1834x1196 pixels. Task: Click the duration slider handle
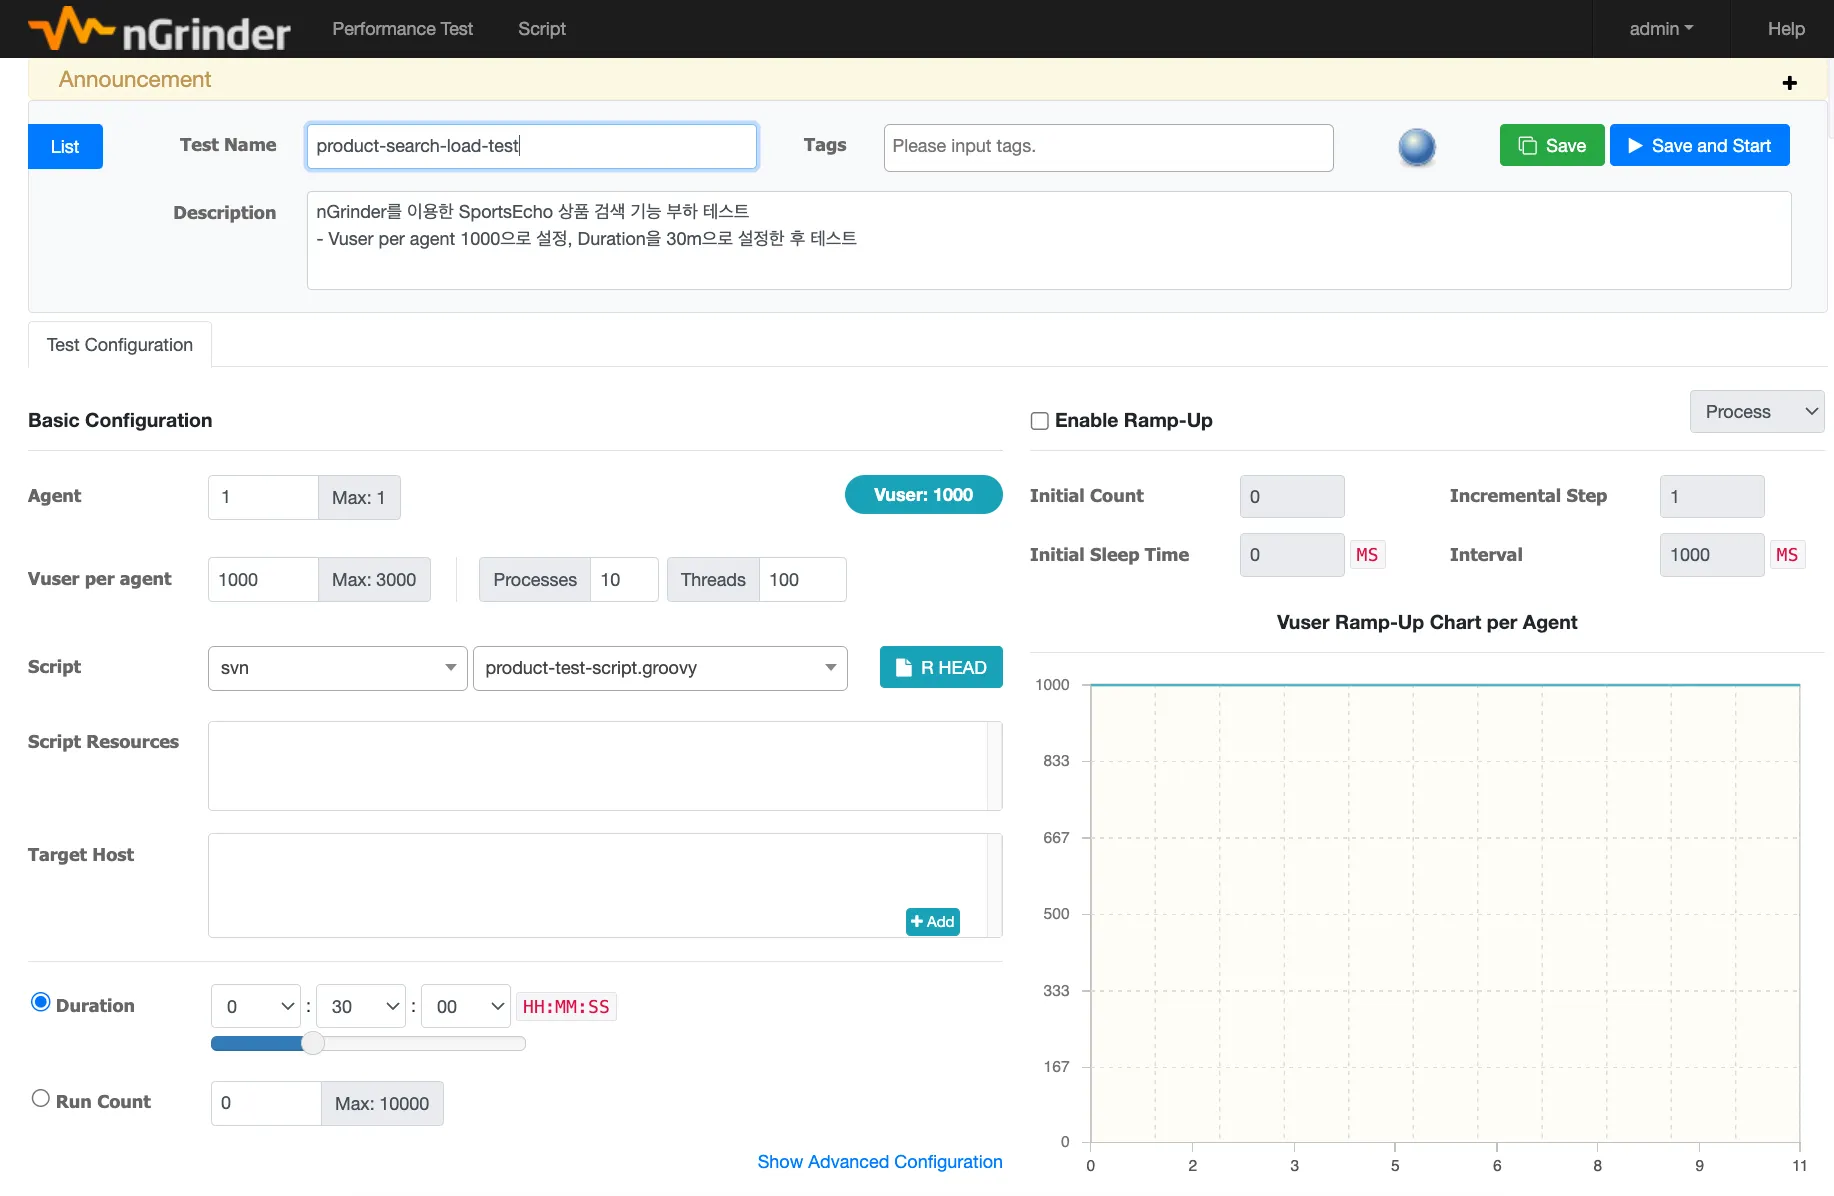[x=313, y=1044]
